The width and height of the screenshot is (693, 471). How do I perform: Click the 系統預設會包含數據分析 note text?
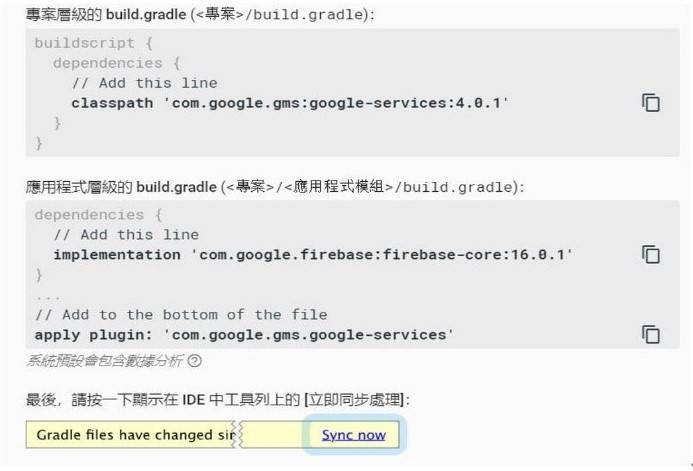(104, 361)
